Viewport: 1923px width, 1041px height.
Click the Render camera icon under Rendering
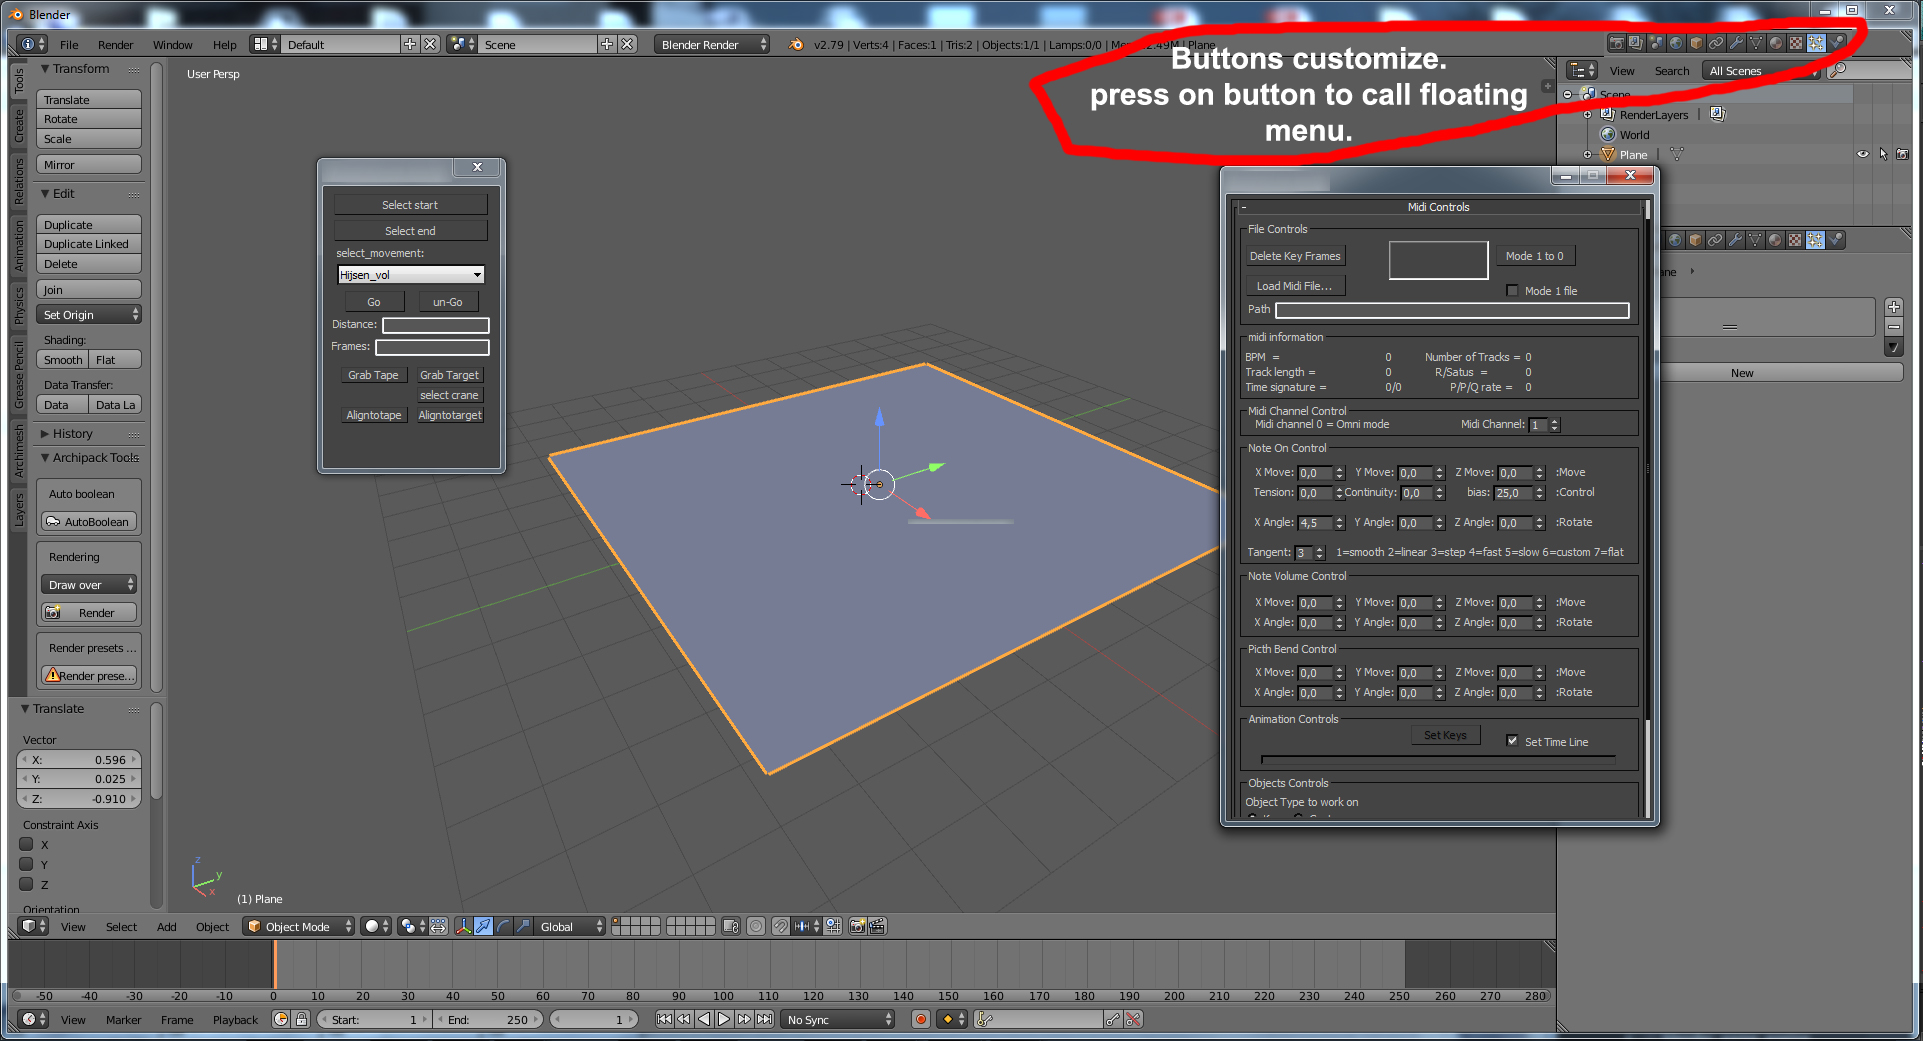point(53,613)
